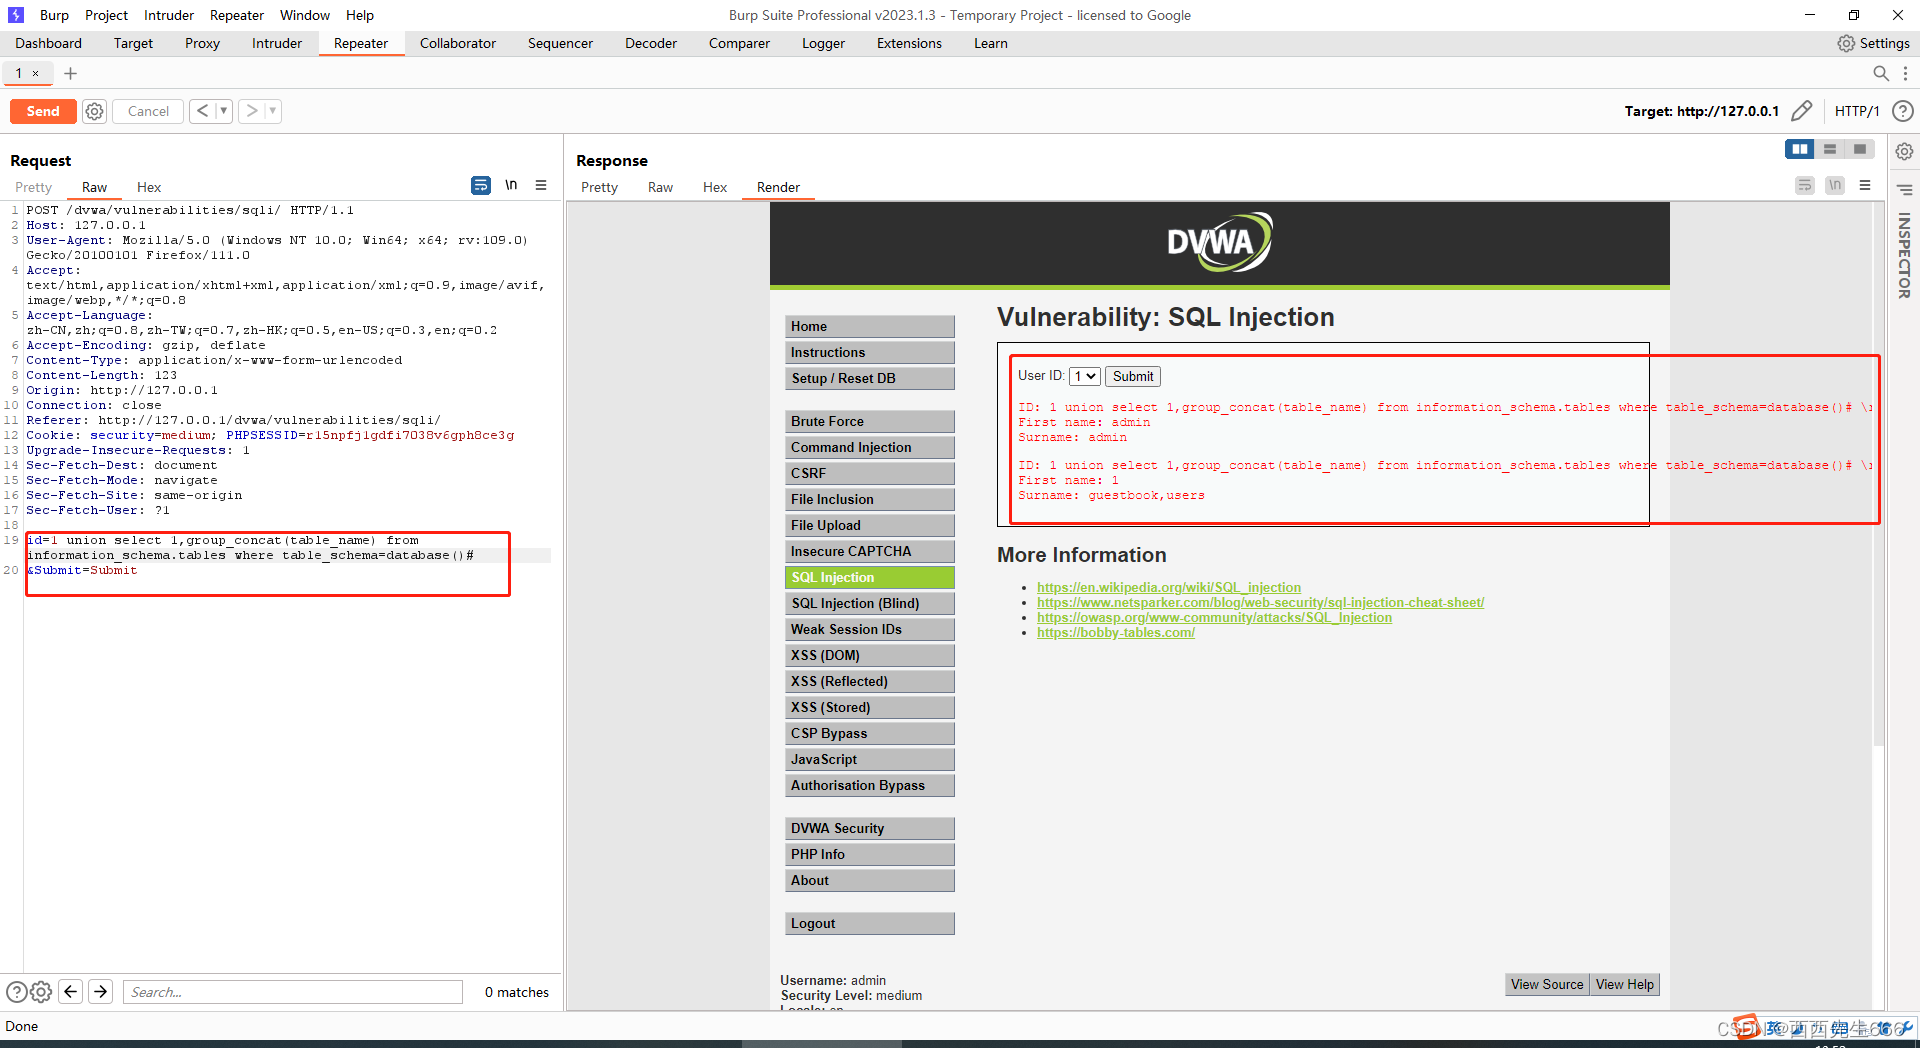The image size is (1920, 1048).
Task: Click the Cancel button
Action: [x=148, y=111]
